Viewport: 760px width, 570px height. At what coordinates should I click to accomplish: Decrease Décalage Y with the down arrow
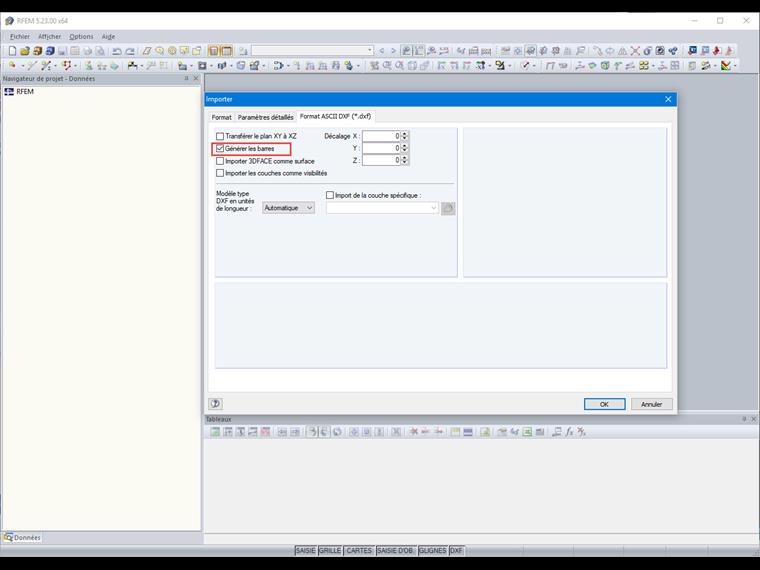(405, 151)
